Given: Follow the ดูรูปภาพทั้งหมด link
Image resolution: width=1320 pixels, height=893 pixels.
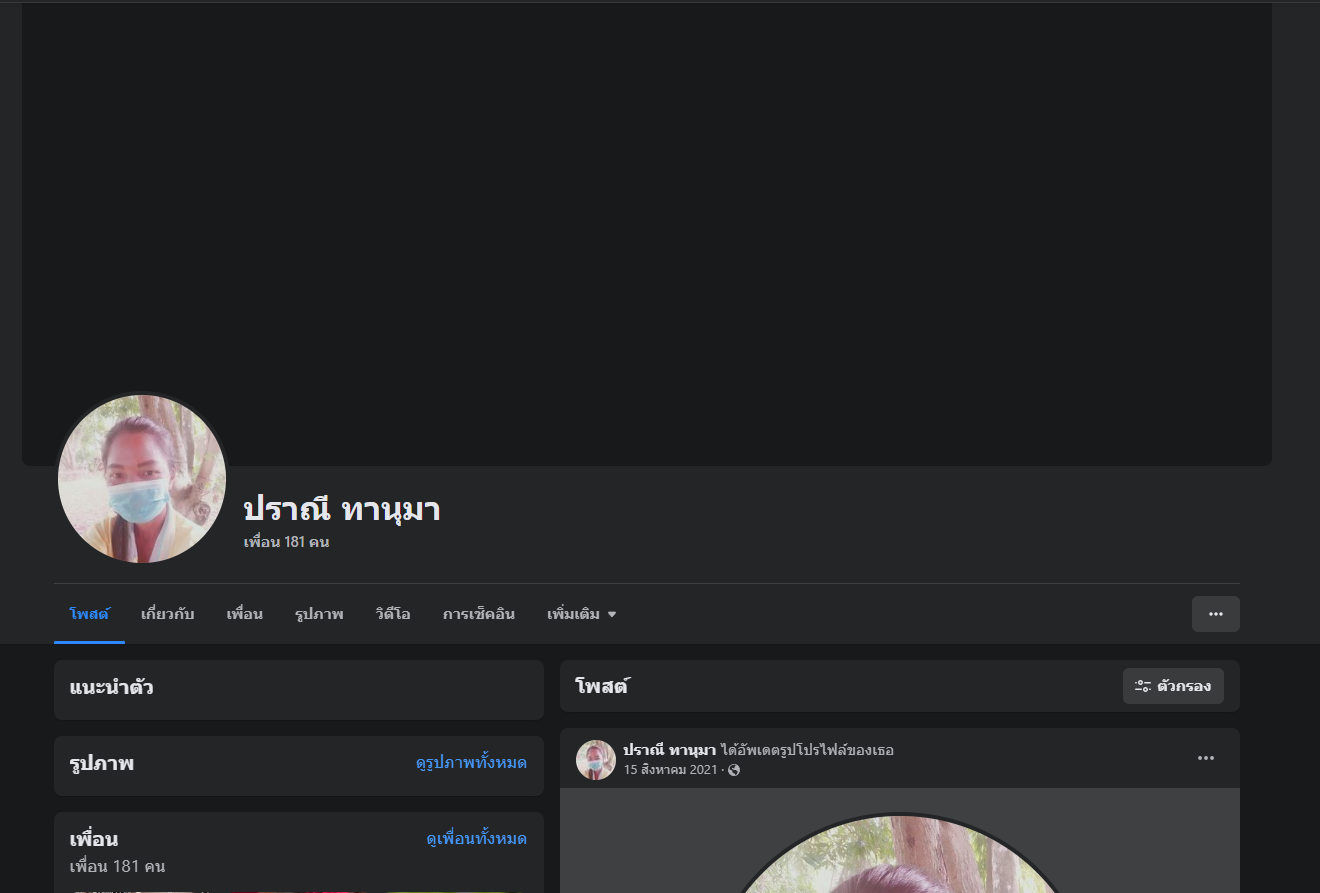Looking at the screenshot, I should click(471, 763).
